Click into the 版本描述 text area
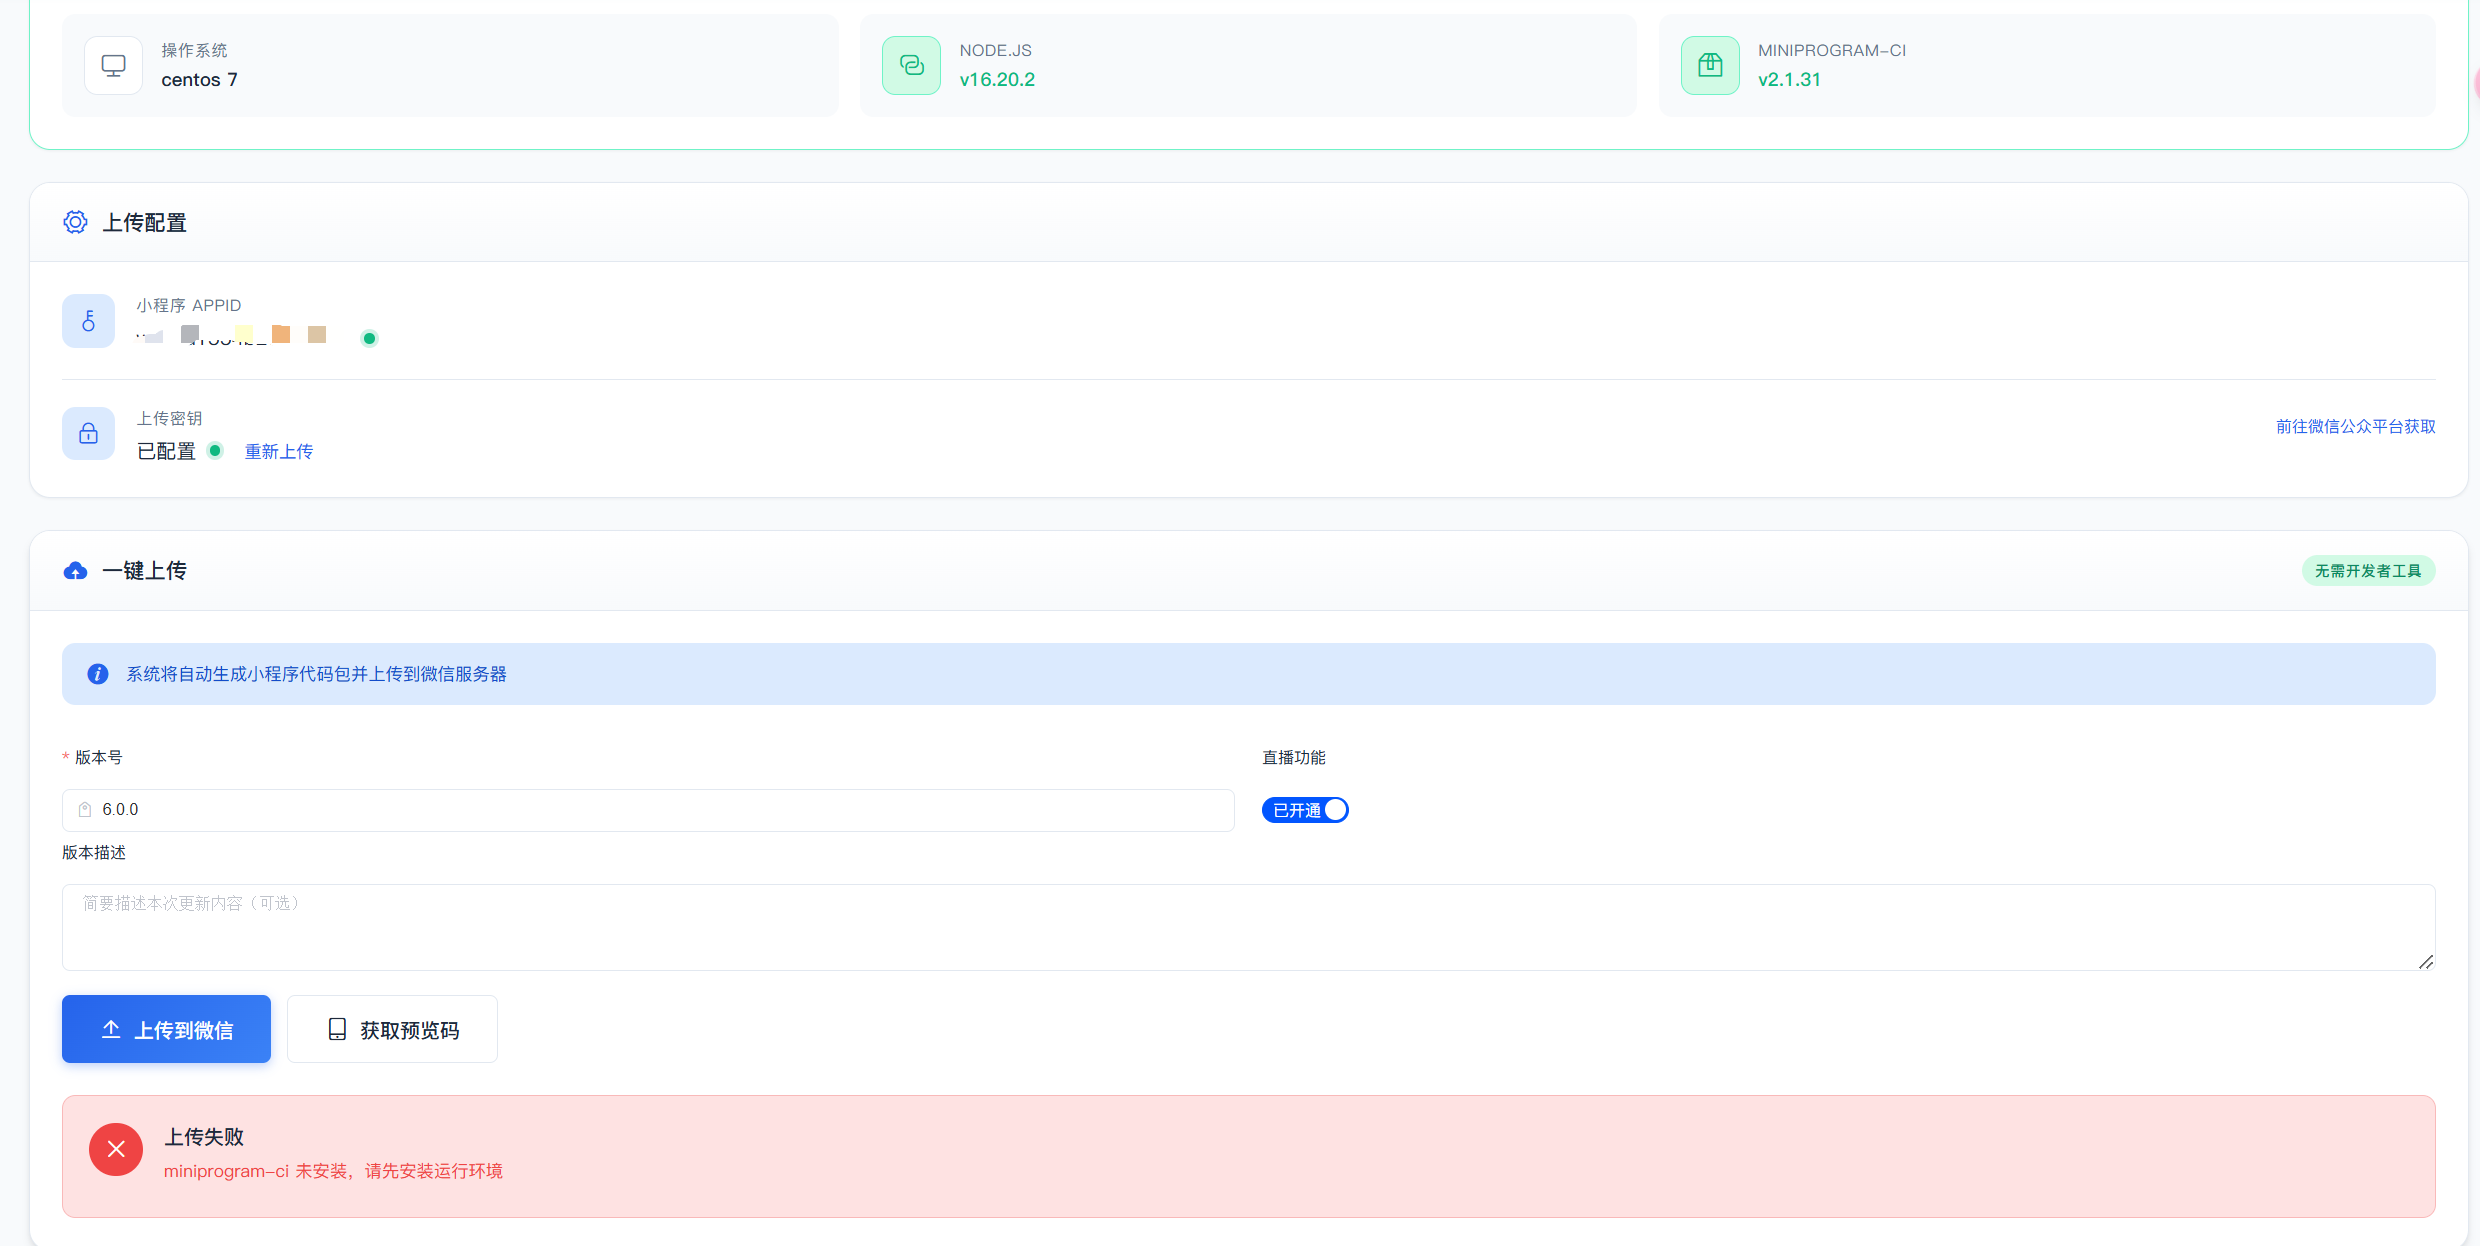The height and width of the screenshot is (1246, 2480). [1248, 927]
